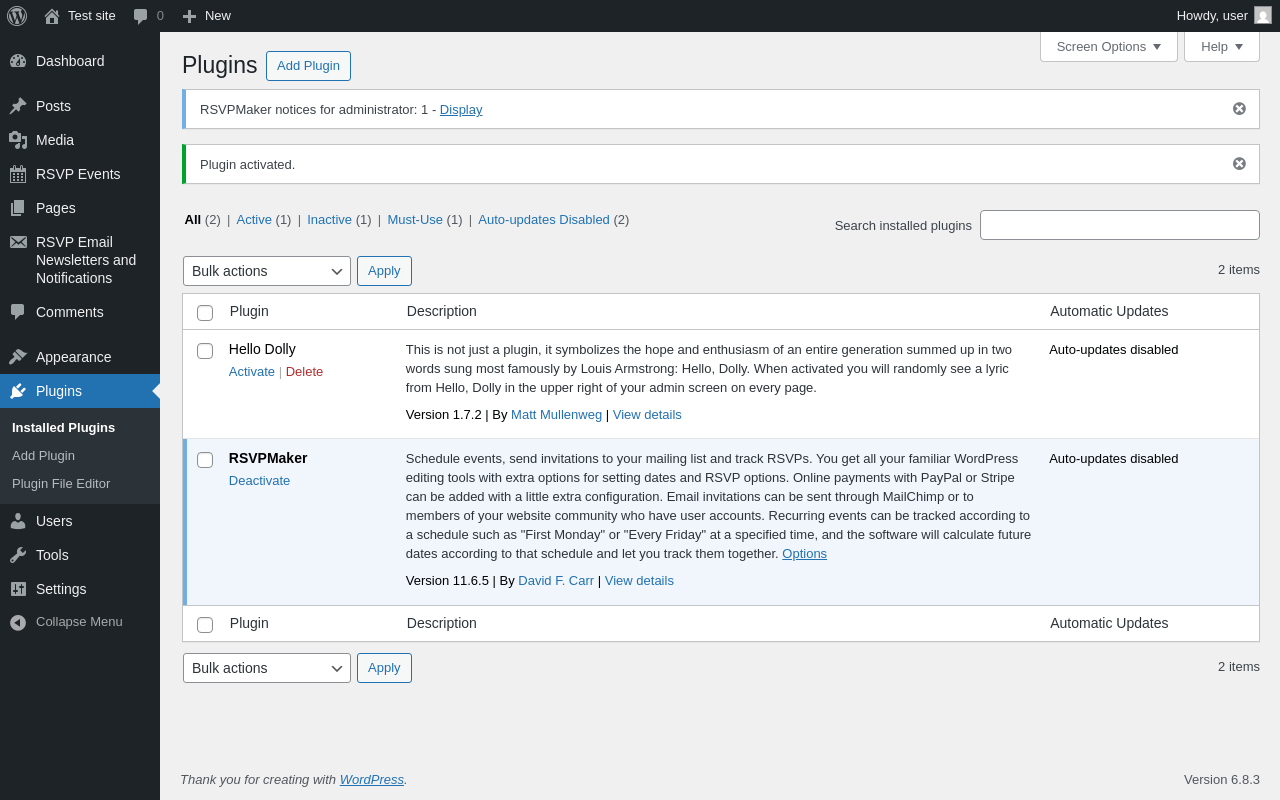
Task: Check the RSVPMaker plugin checkbox
Action: pos(205,460)
